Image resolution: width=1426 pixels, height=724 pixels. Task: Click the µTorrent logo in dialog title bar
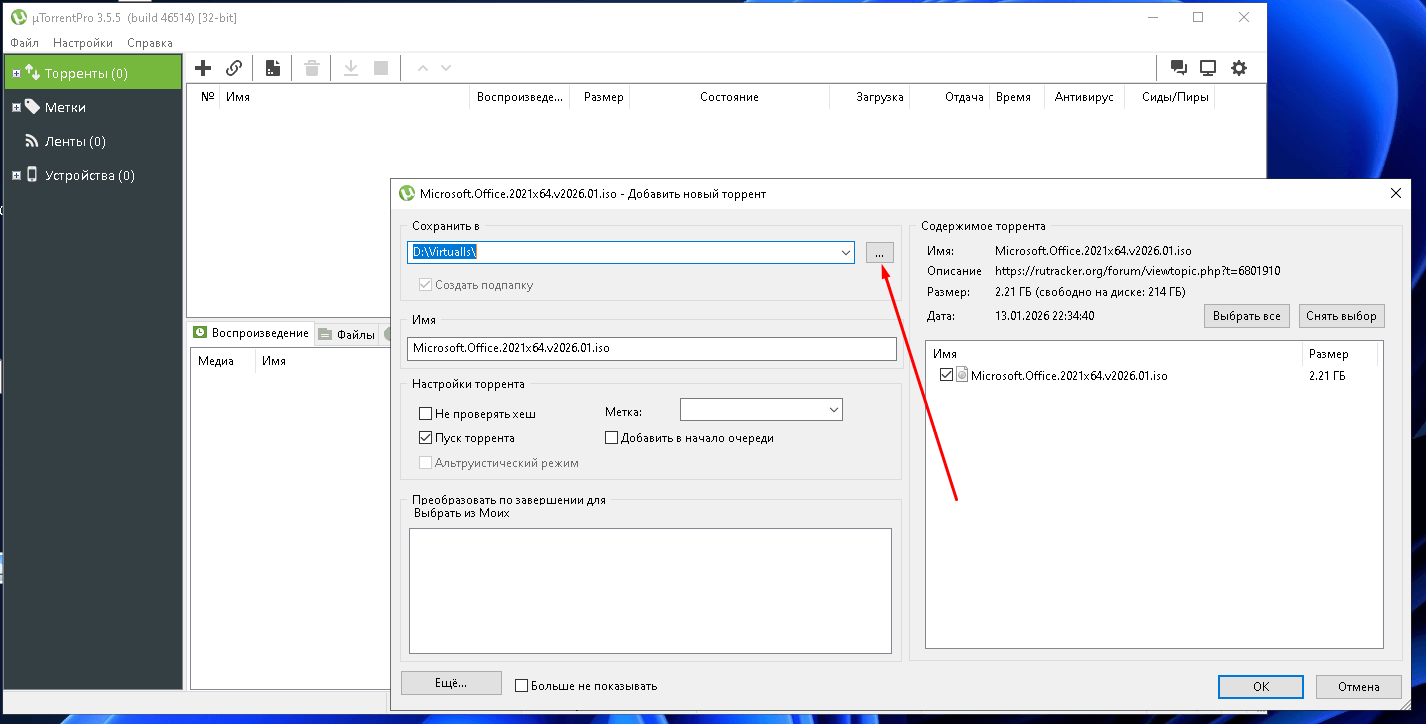click(407, 193)
